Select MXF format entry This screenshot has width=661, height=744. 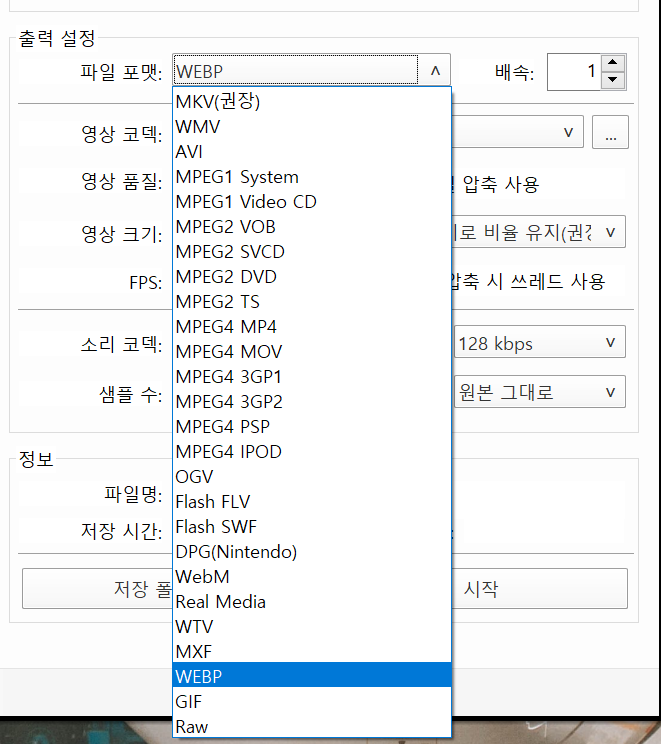point(312,651)
